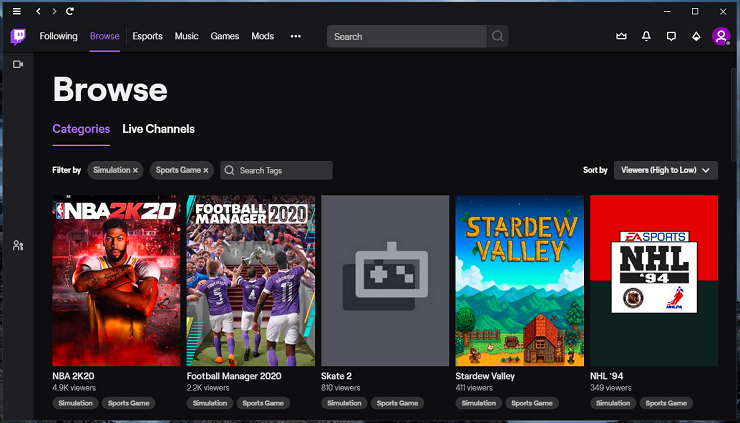
Task: Open the Viewers (High to Low) sort dropdown
Action: click(666, 170)
